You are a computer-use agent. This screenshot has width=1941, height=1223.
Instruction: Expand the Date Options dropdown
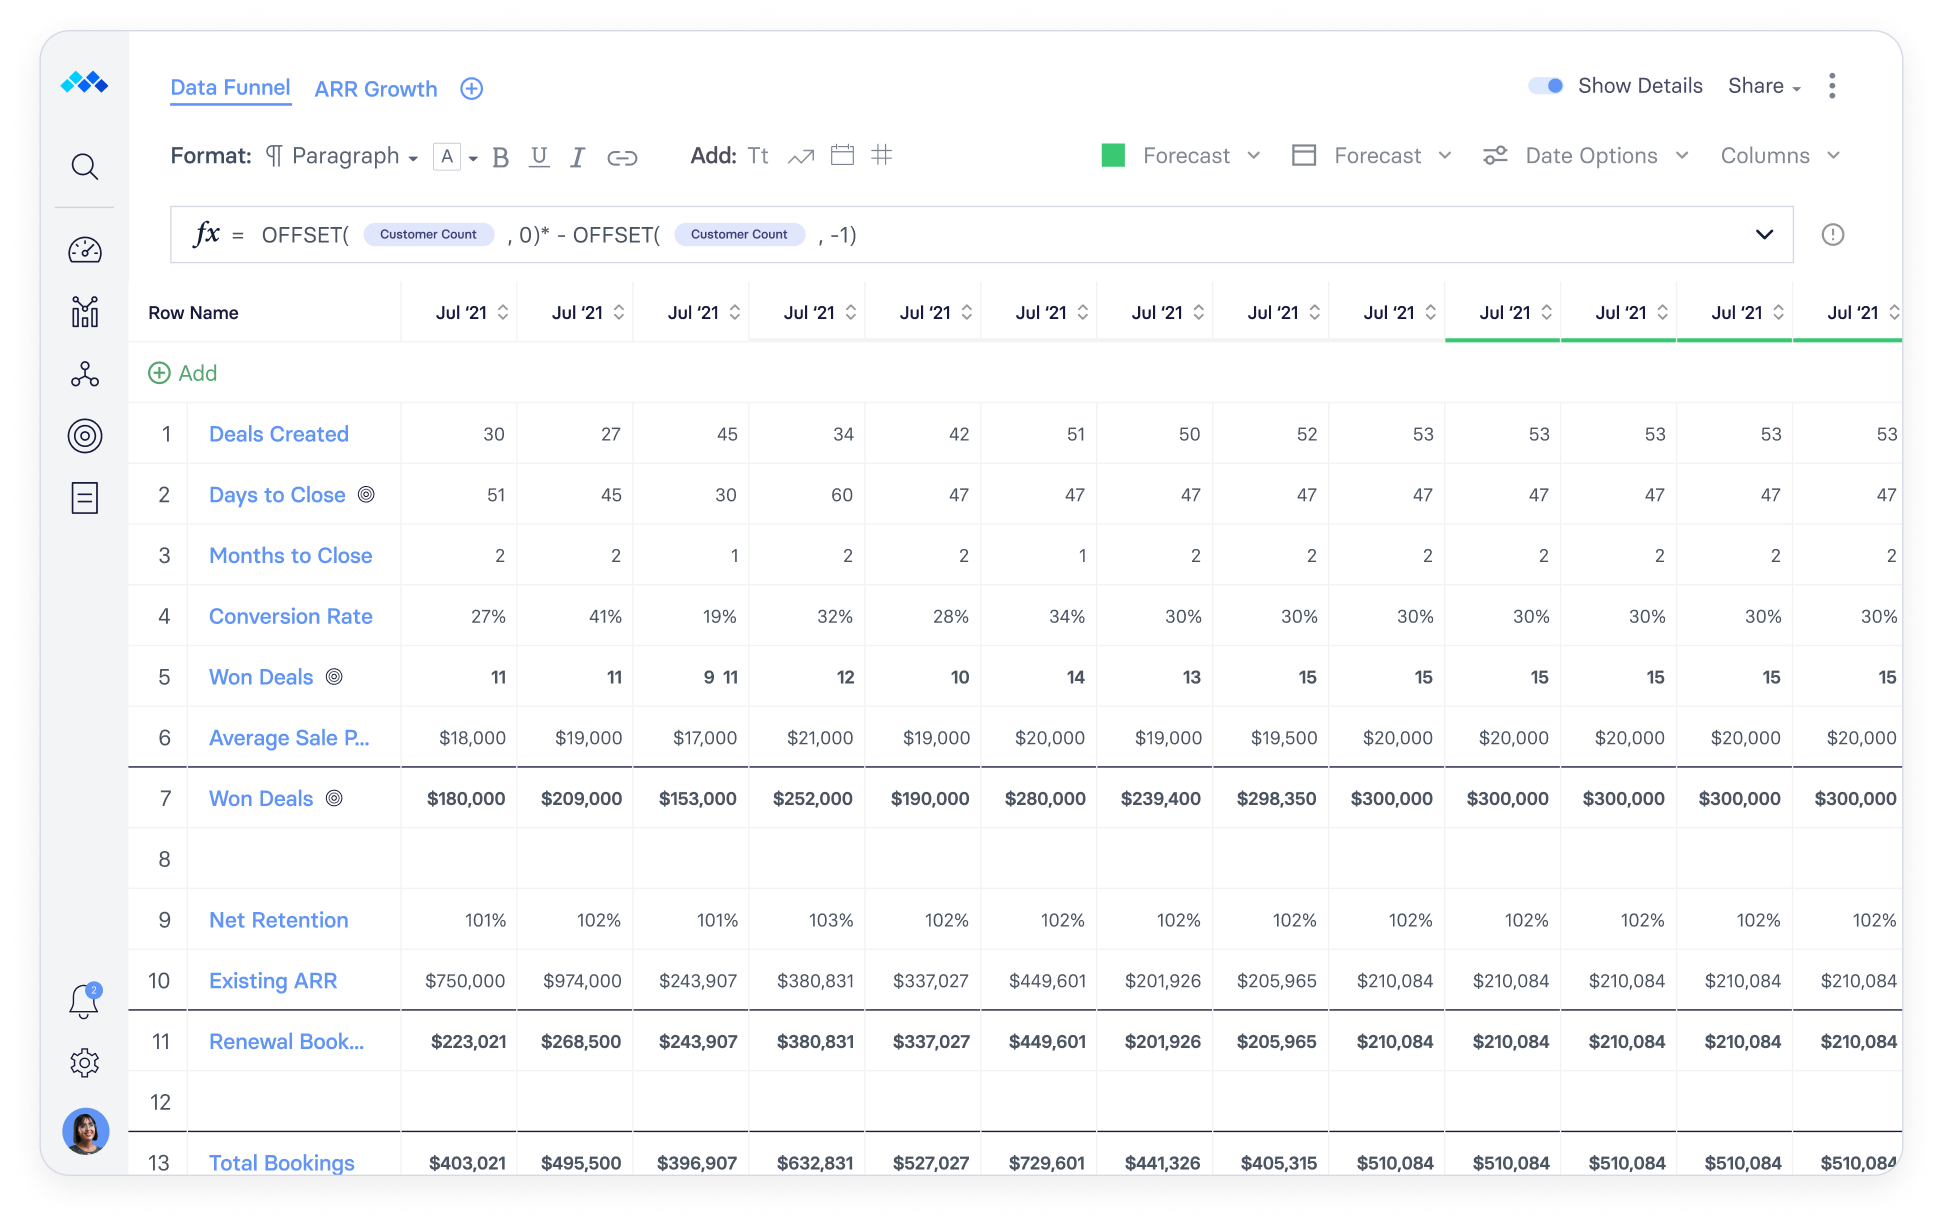point(1590,155)
